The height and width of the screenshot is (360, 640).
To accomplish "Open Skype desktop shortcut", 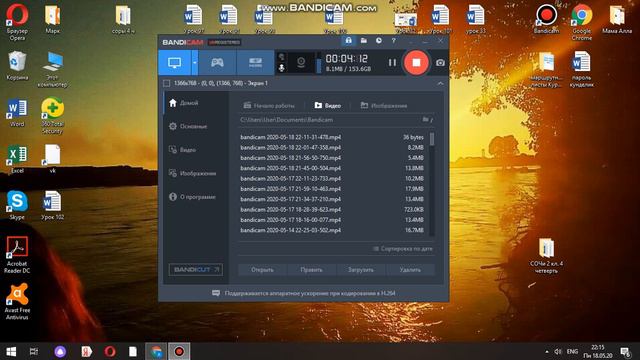I will [17, 205].
